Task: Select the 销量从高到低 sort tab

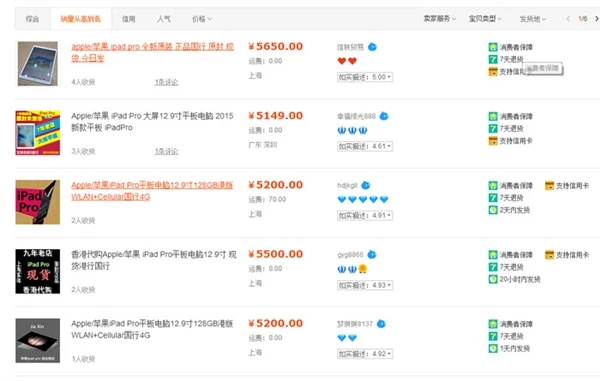Action: pos(81,19)
